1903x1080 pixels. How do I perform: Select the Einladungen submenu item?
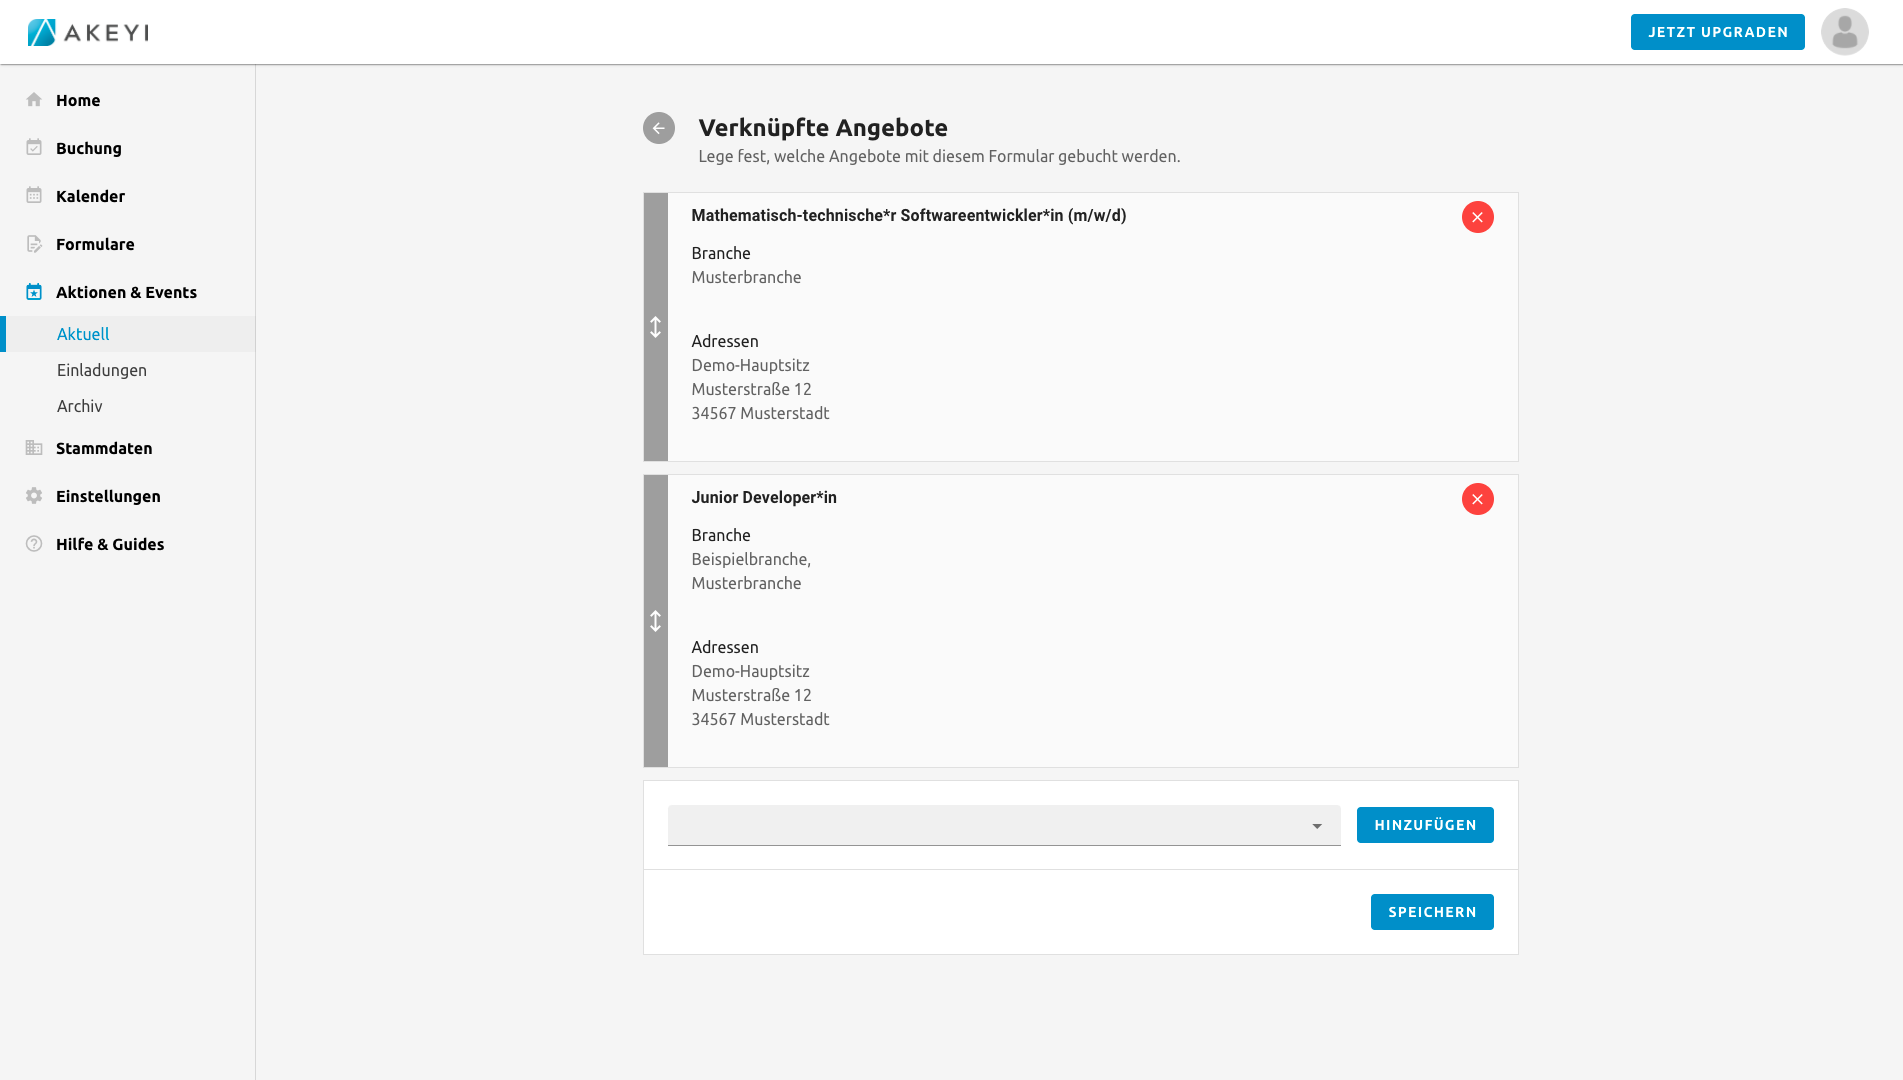102,370
